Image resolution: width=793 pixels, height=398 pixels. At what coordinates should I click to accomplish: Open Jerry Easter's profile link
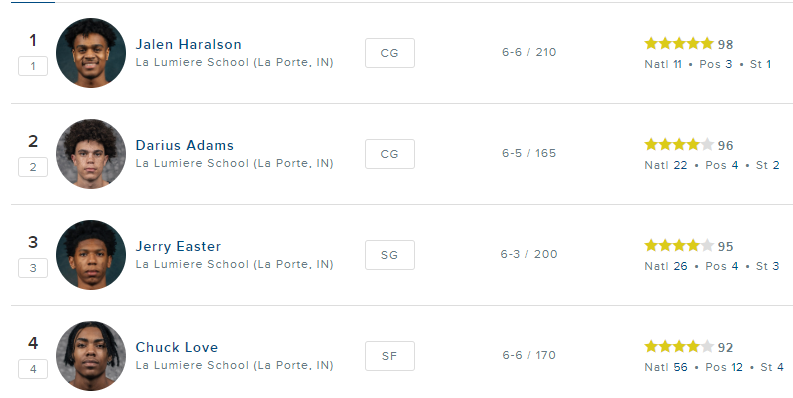tap(178, 247)
